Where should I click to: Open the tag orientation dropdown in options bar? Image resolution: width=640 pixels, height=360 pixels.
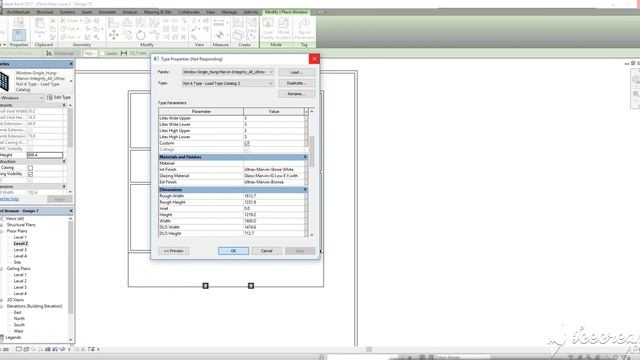64,53
